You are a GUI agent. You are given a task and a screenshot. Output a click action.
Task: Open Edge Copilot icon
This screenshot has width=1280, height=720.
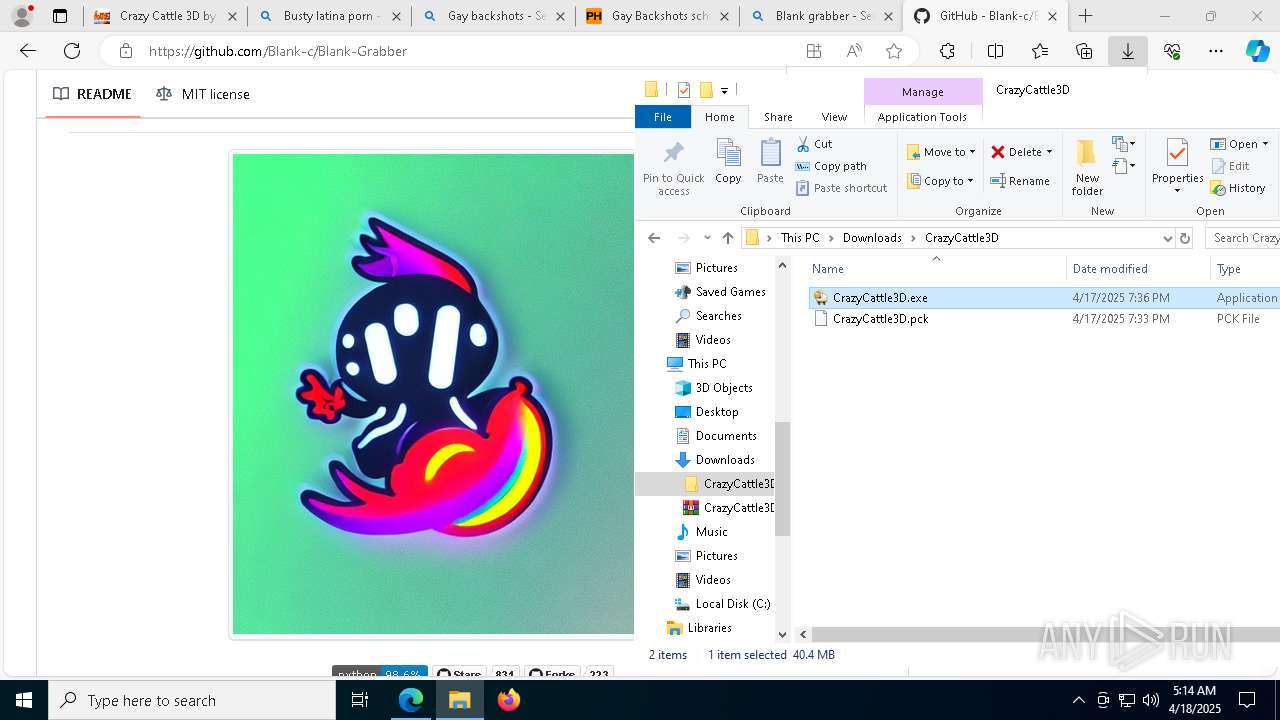point(1258,51)
